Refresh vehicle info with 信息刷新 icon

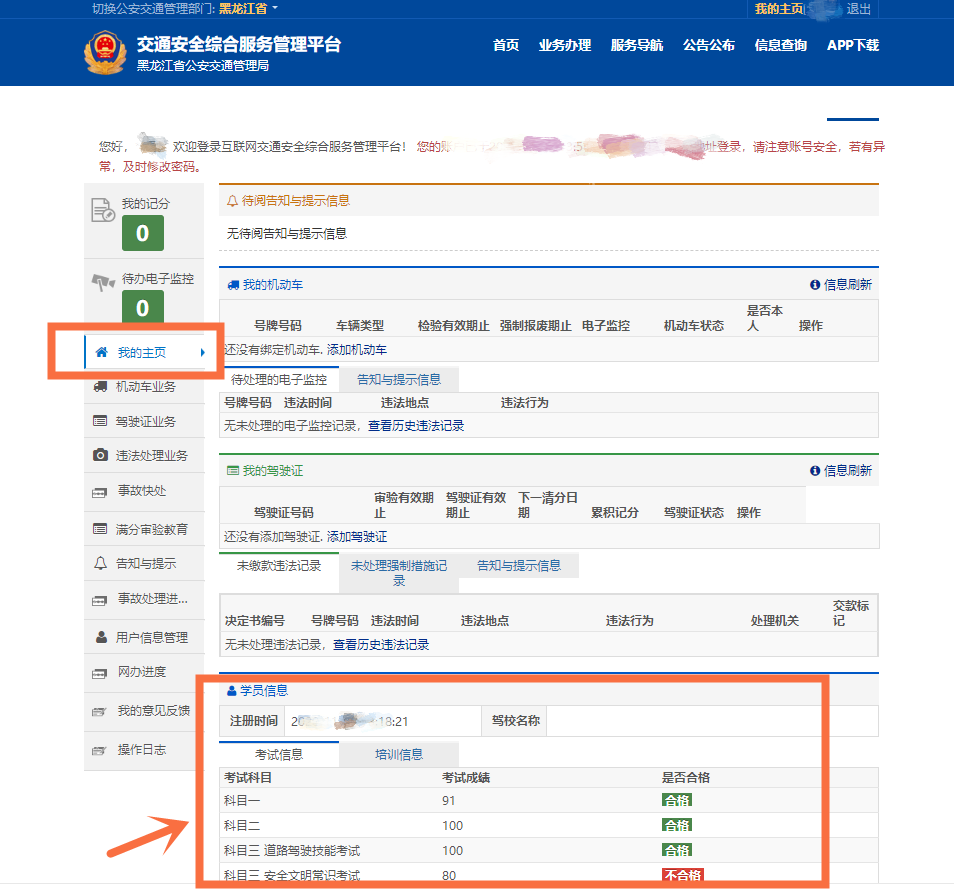(x=815, y=285)
